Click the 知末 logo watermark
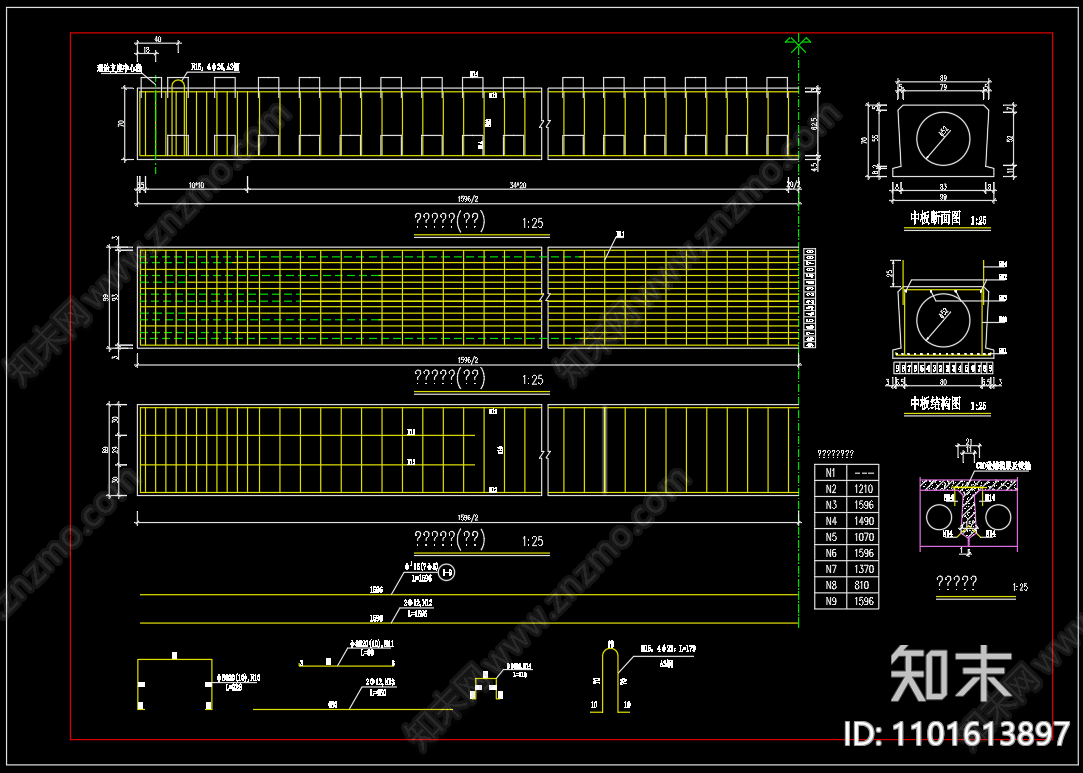Viewport: 1083px width, 773px height. tap(951, 674)
